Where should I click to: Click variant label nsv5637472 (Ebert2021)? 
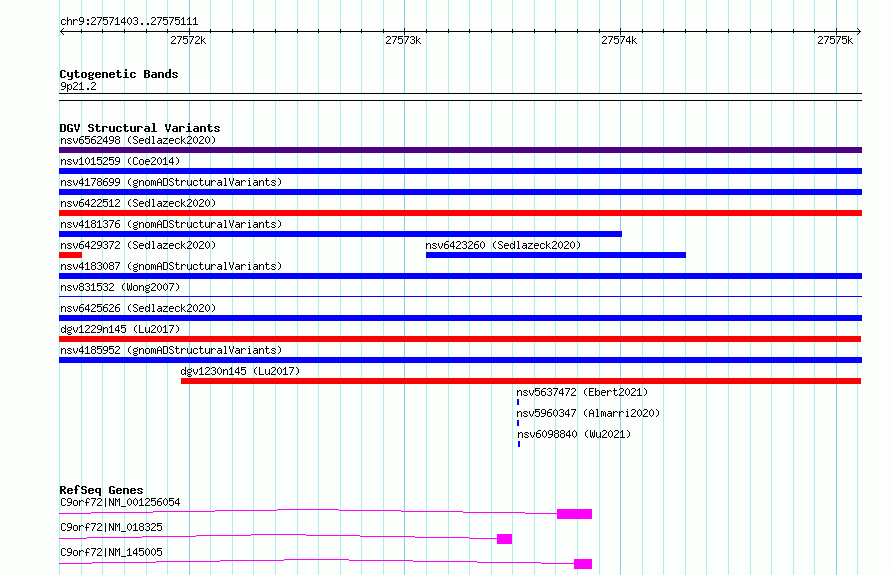(x=582, y=392)
